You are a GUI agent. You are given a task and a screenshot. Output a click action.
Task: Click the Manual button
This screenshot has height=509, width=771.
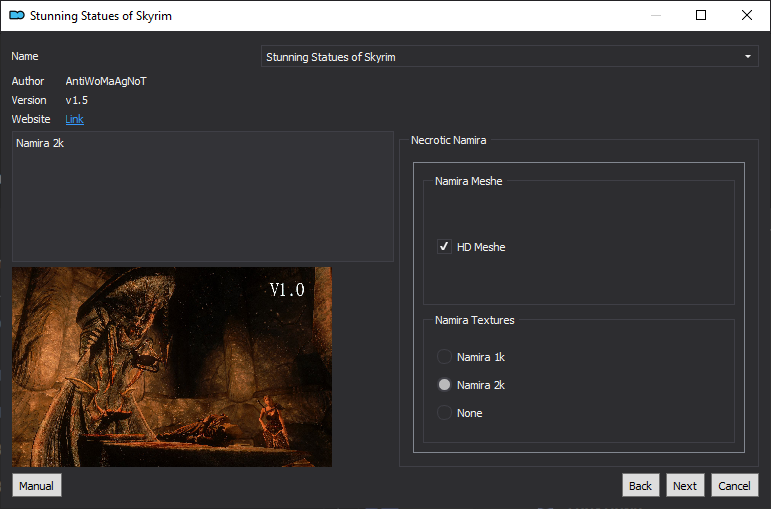click(37, 485)
